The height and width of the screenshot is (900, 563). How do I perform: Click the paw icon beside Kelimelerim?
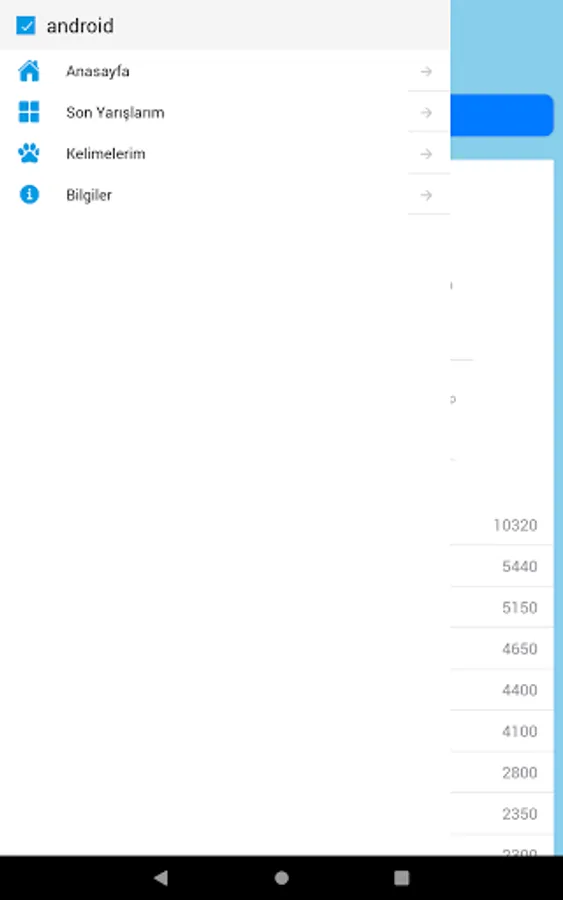click(x=29, y=153)
